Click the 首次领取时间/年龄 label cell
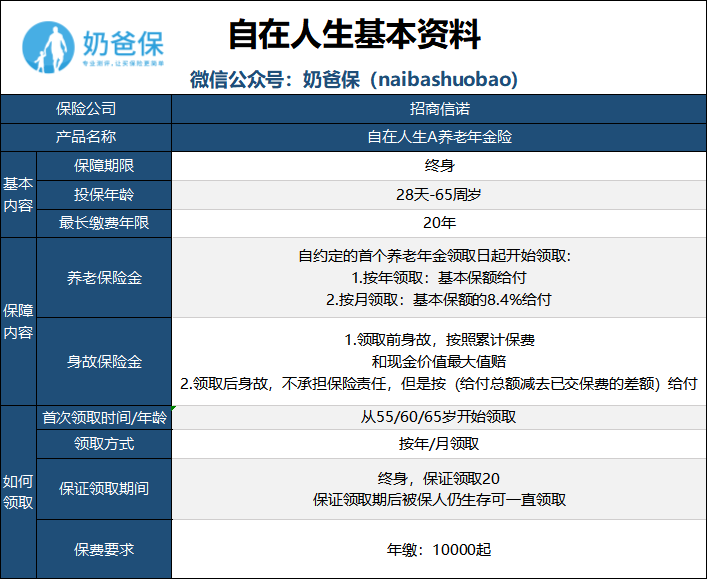Image resolution: width=708 pixels, height=580 pixels. click(104, 418)
